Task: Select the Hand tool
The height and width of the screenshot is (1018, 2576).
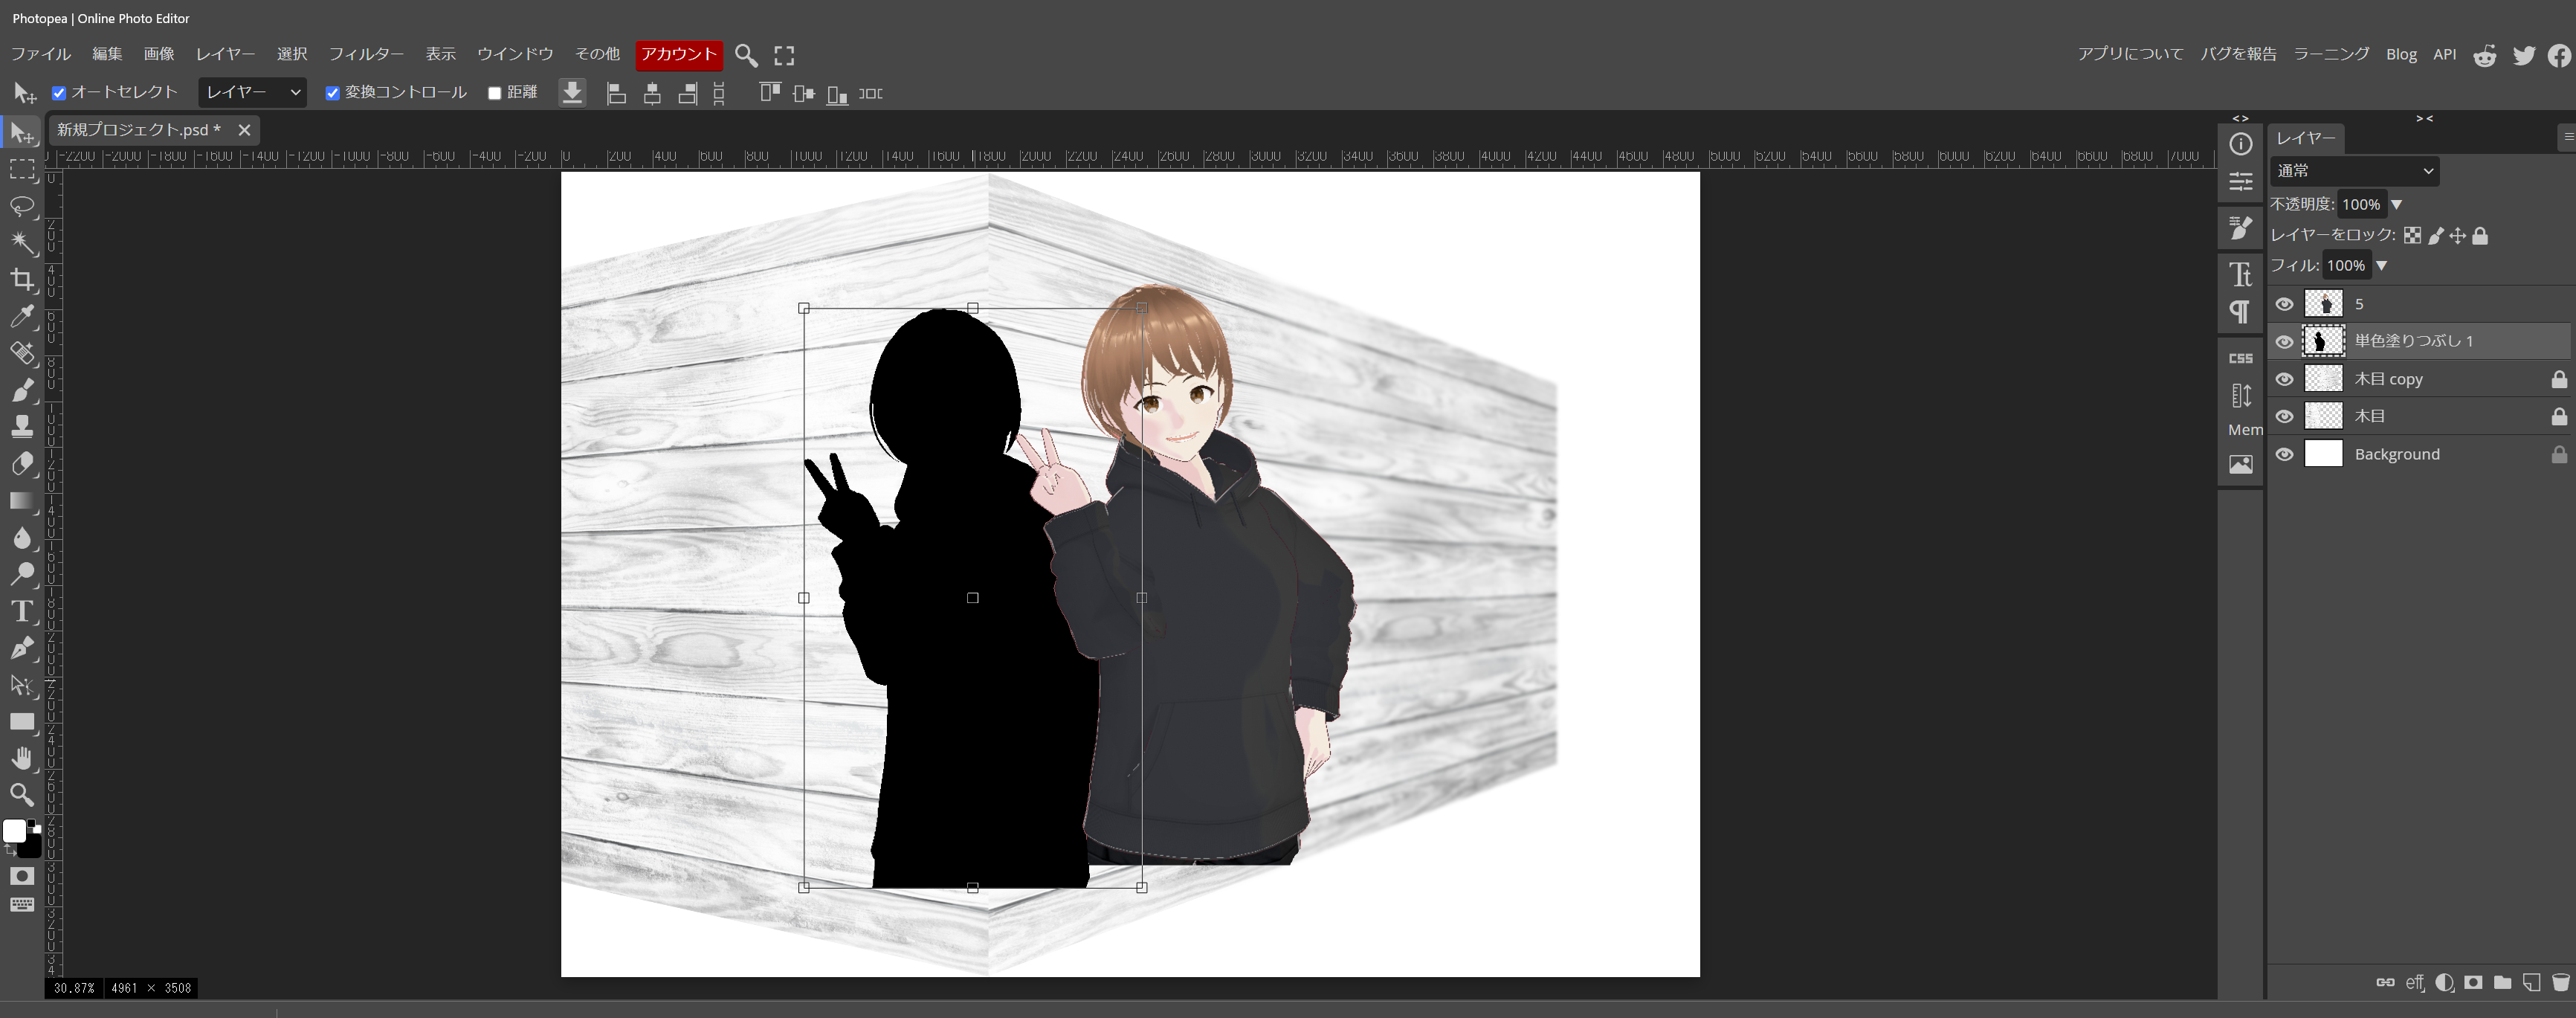Action: click(x=22, y=758)
